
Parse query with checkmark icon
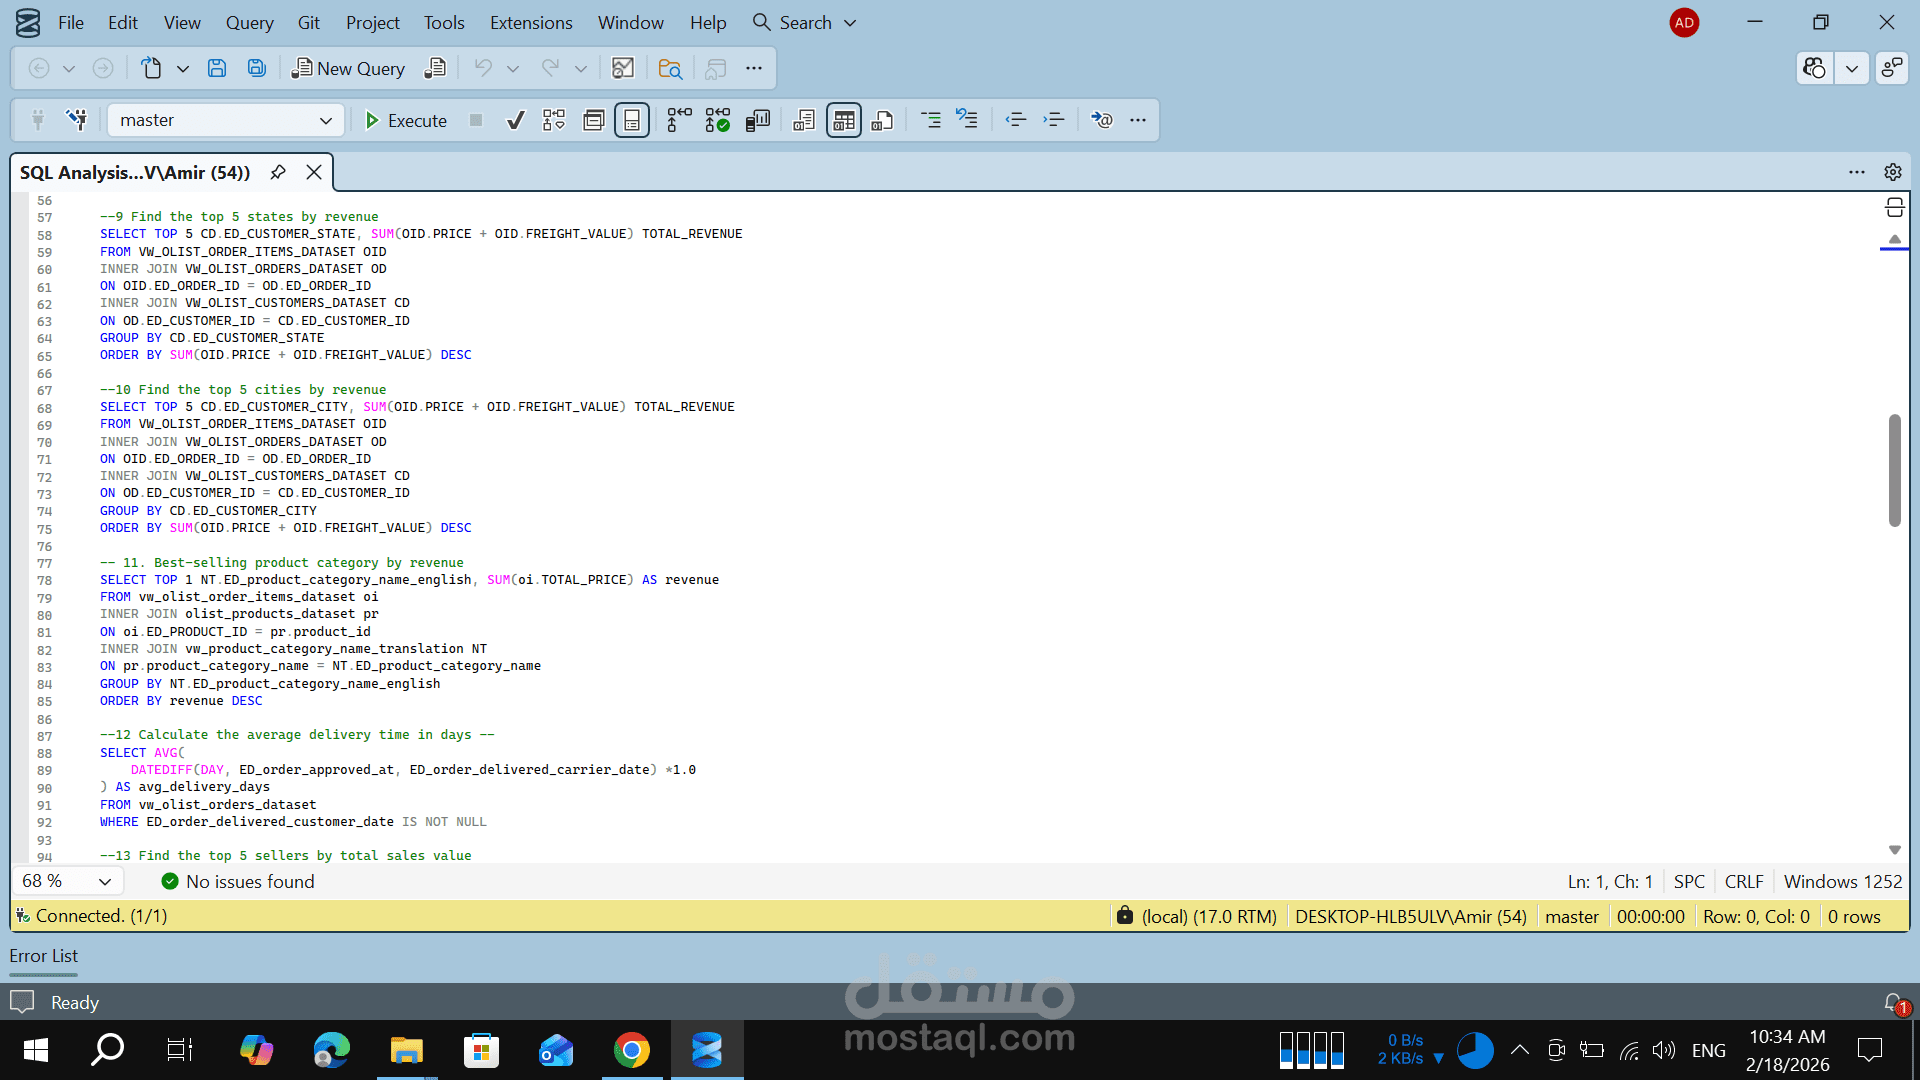pos(515,120)
